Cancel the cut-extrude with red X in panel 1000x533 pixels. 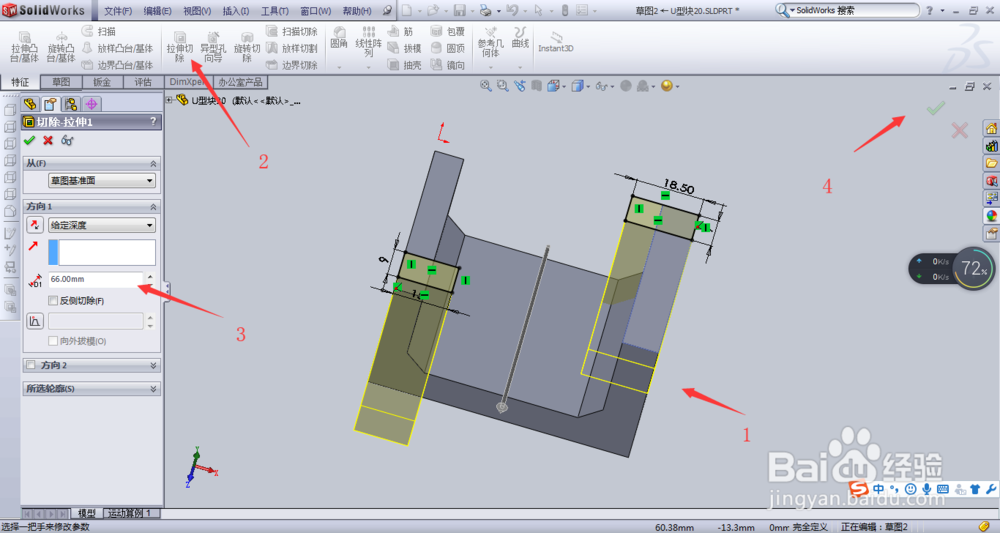pos(48,140)
